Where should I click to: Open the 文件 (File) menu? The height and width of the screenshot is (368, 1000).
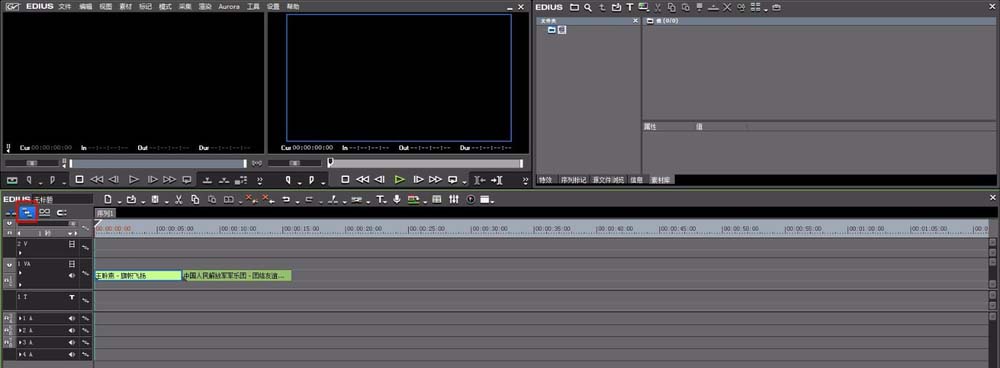(x=64, y=6)
